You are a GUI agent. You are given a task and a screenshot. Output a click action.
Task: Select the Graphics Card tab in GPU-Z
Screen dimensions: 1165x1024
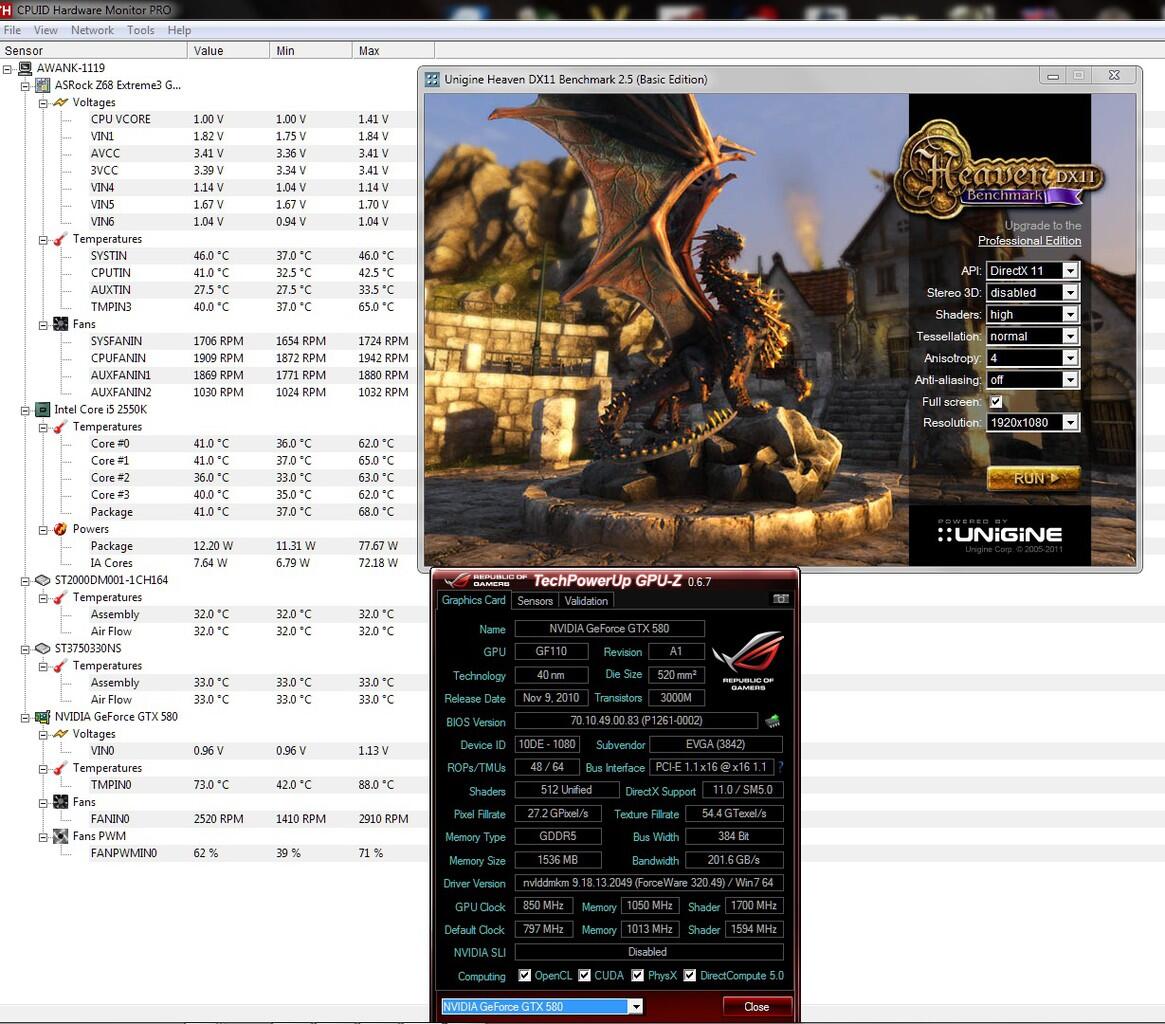[x=473, y=600]
